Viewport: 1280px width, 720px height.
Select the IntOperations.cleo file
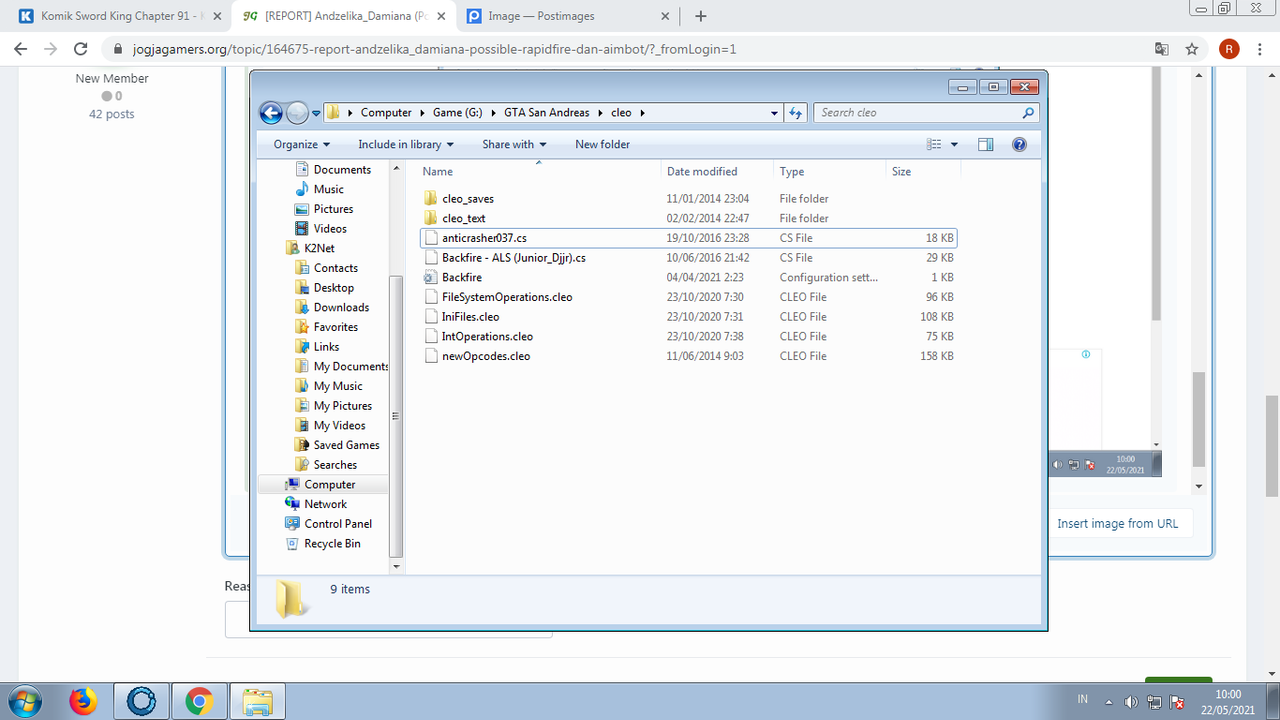(x=688, y=336)
